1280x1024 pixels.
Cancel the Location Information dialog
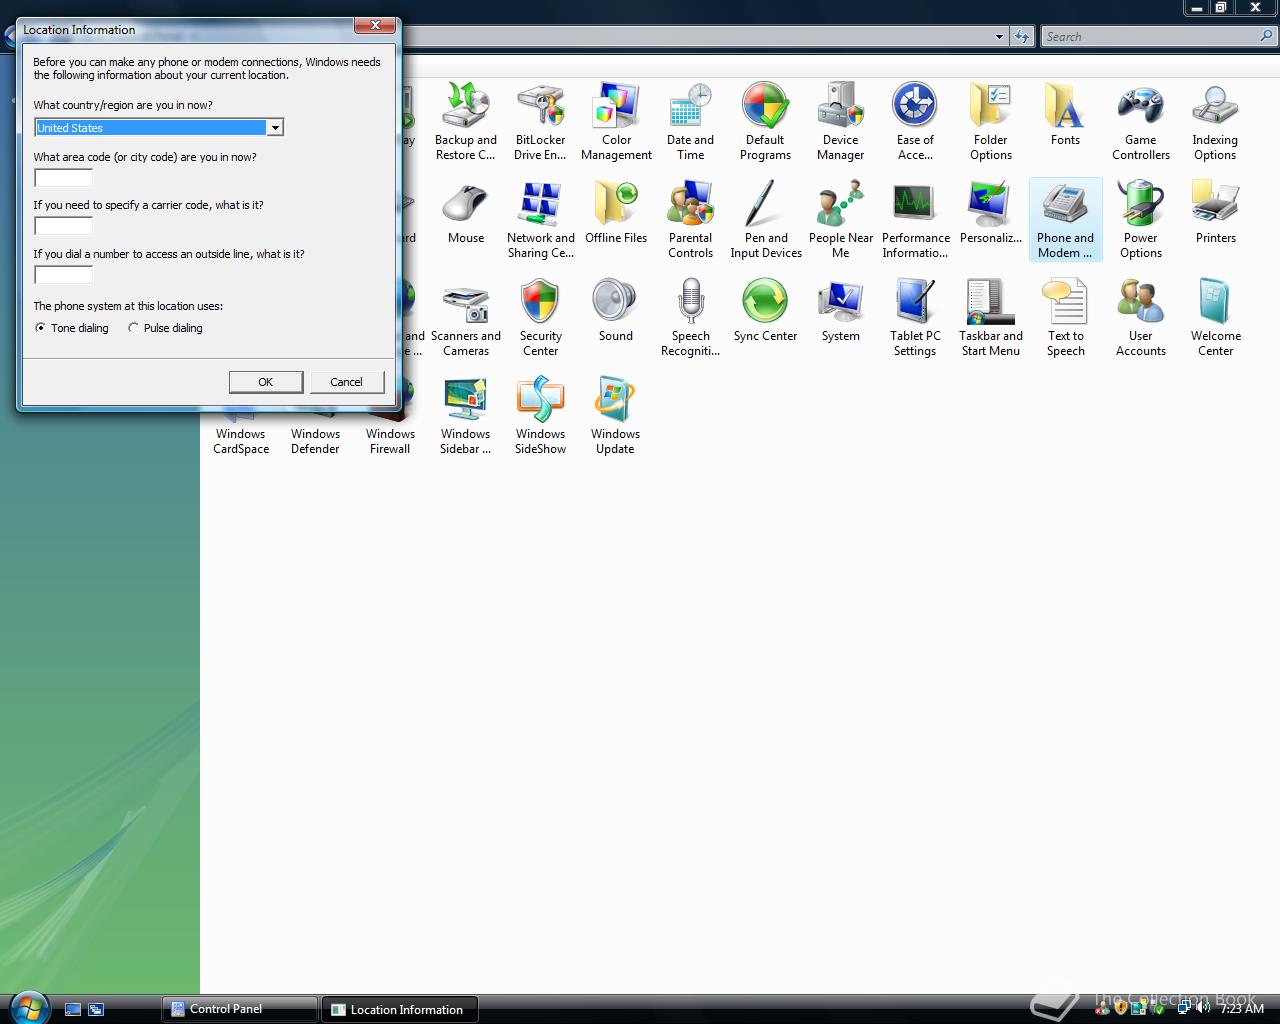pos(347,382)
